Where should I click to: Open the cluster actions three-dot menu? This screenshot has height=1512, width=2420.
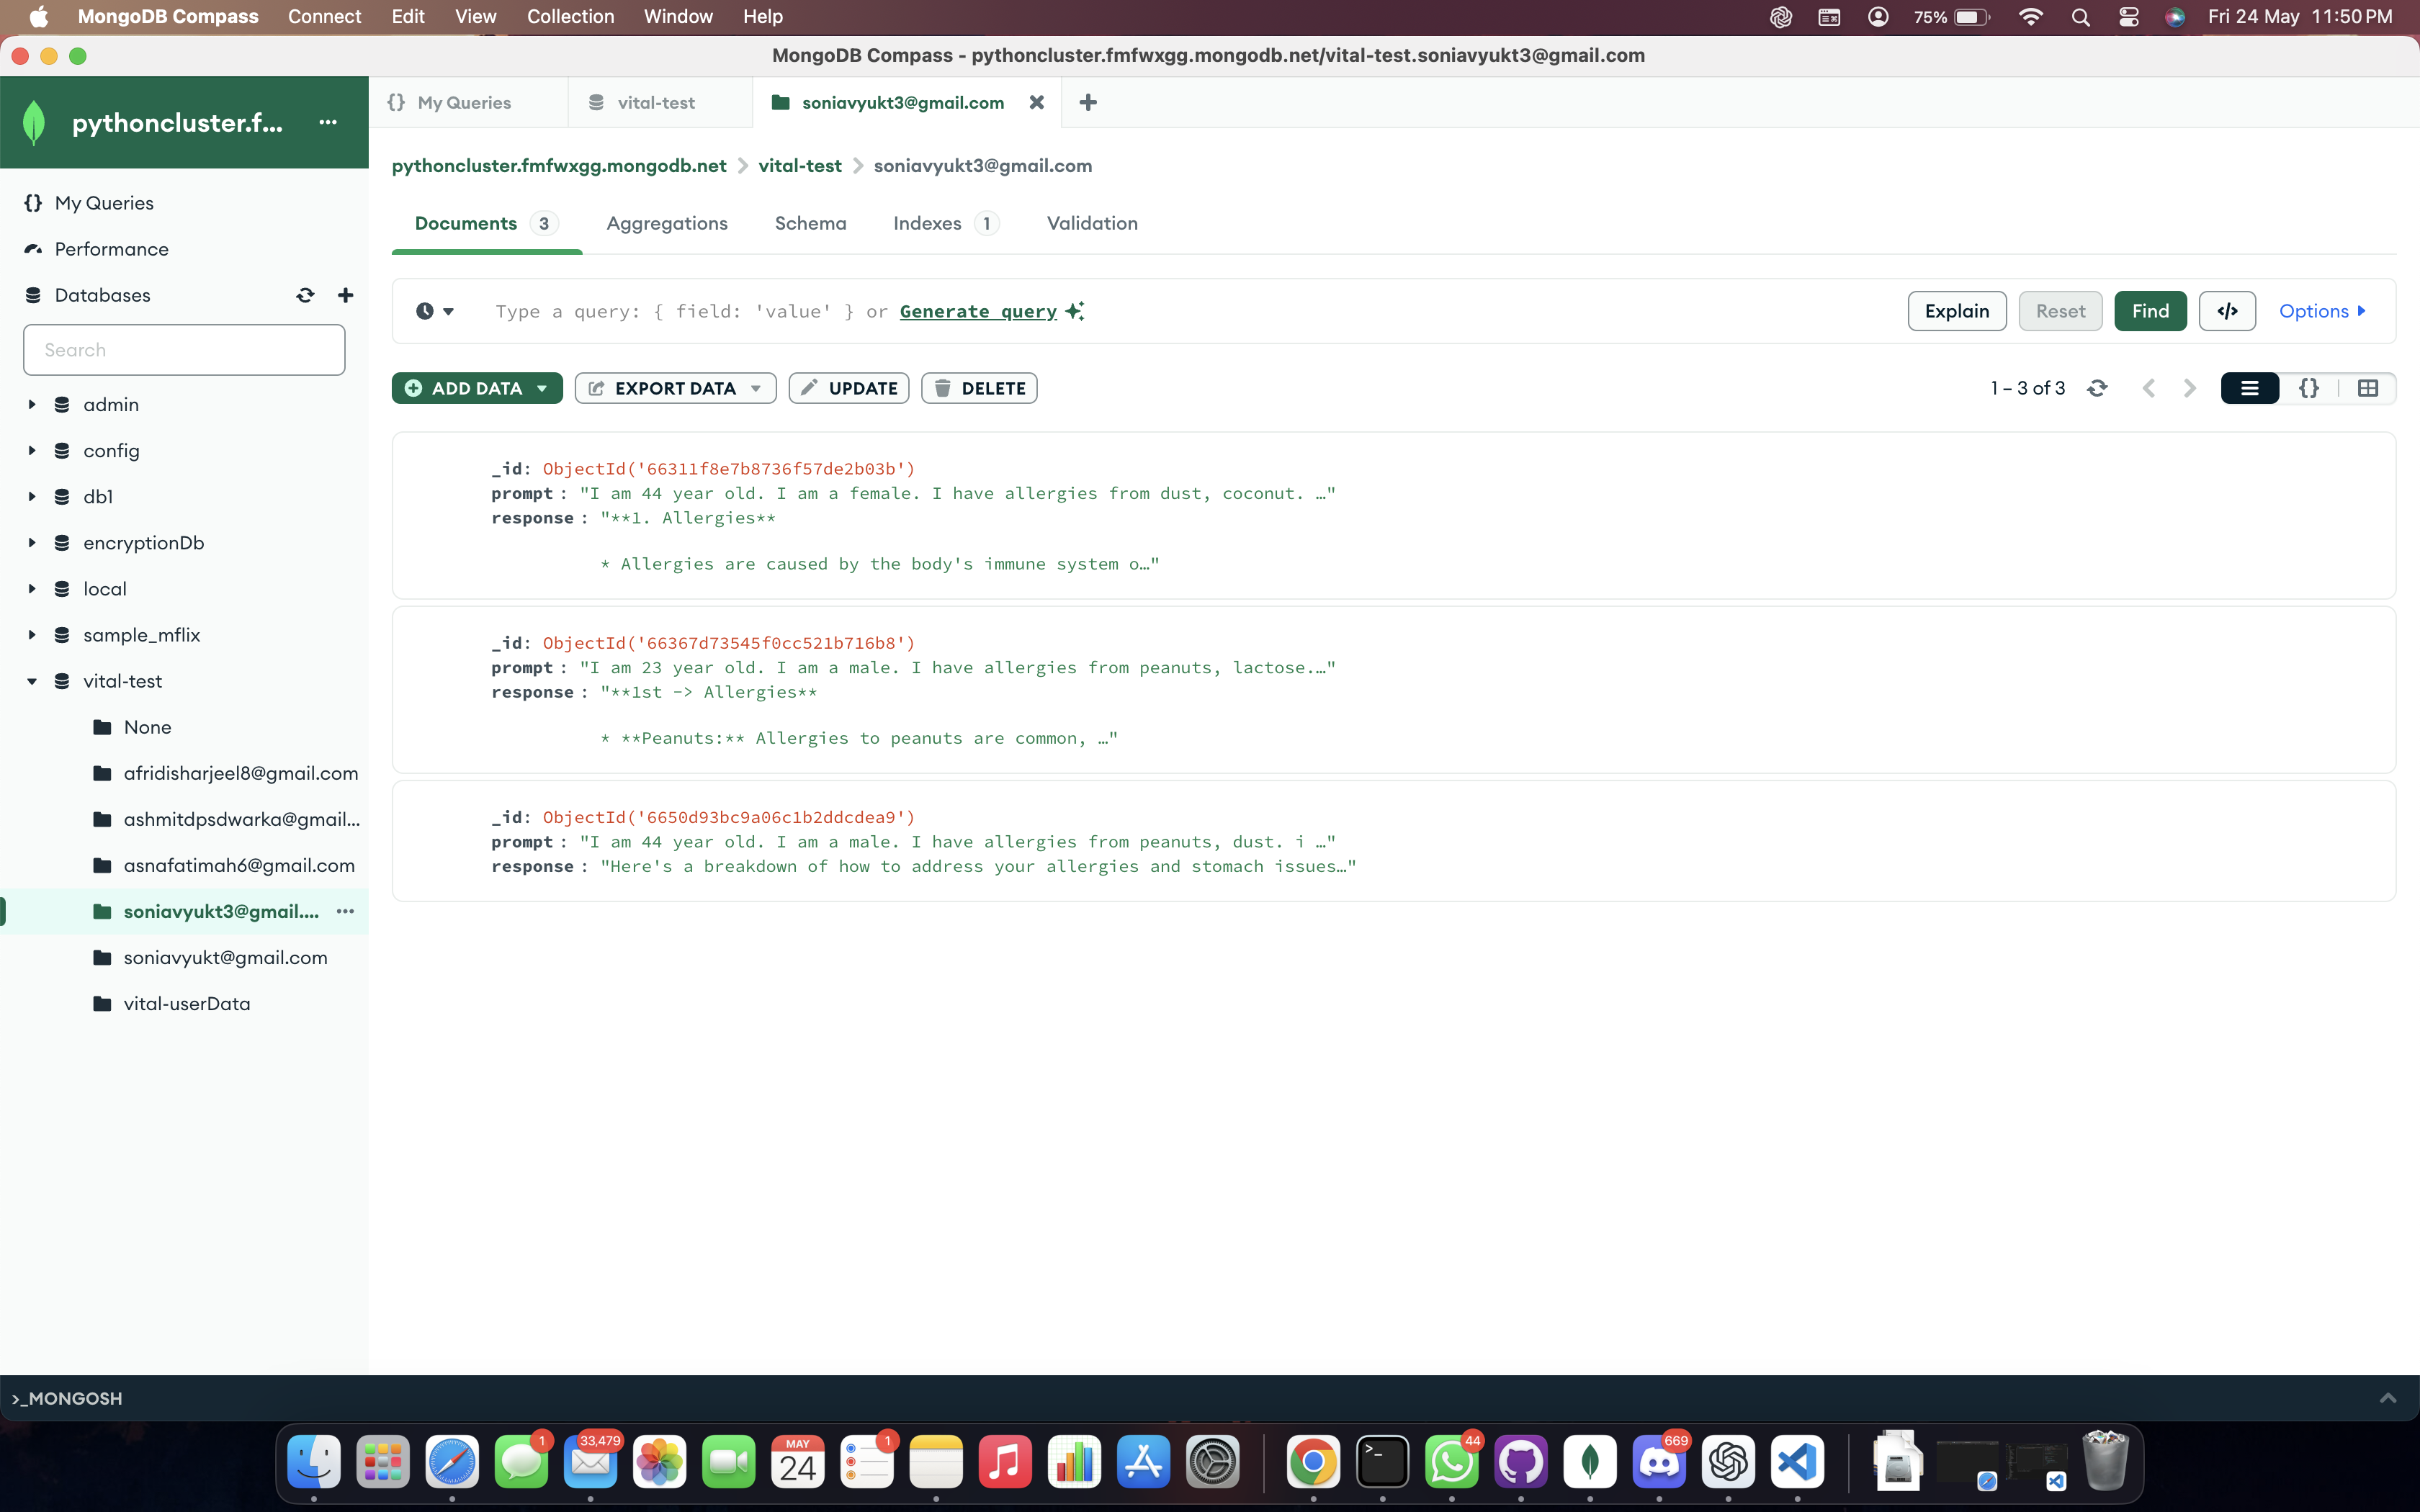click(328, 122)
